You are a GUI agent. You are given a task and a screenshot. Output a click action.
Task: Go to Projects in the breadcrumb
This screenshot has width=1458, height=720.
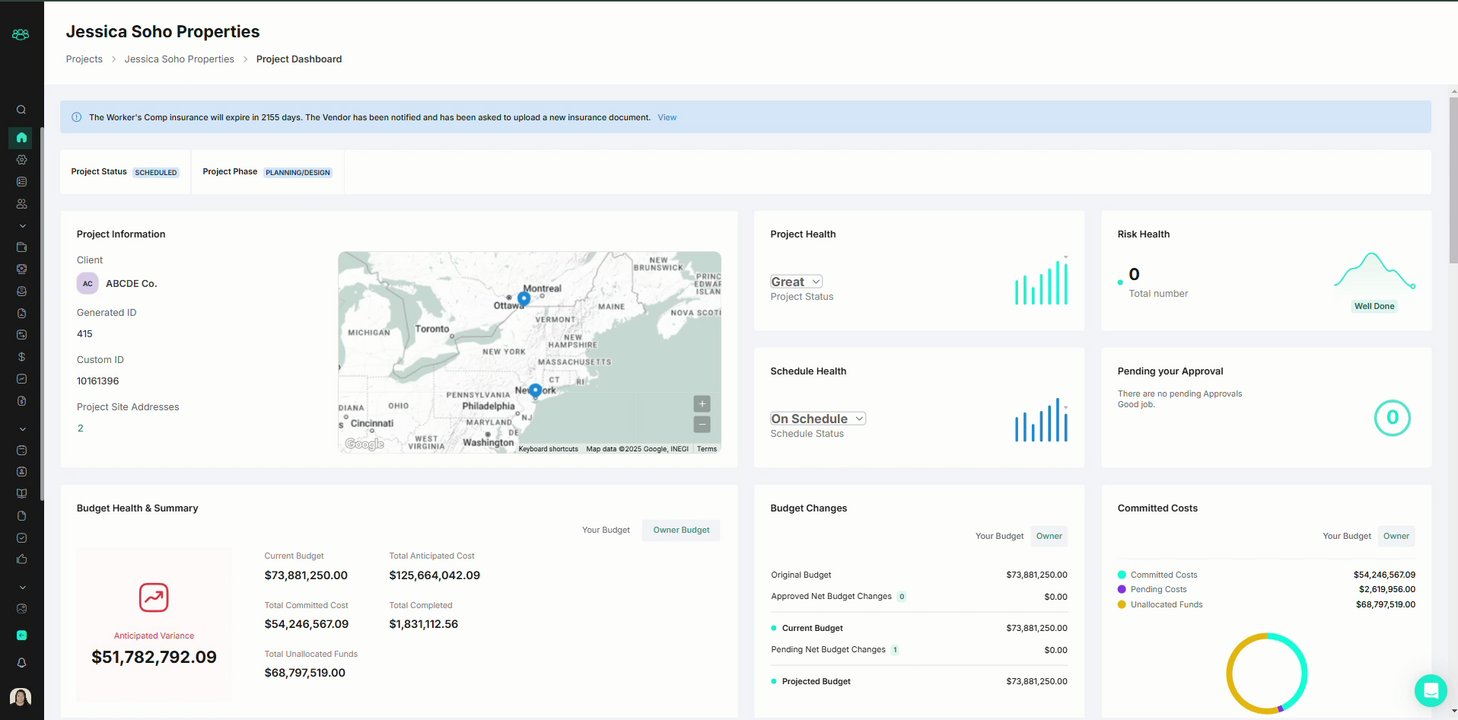pyautogui.click(x=84, y=59)
